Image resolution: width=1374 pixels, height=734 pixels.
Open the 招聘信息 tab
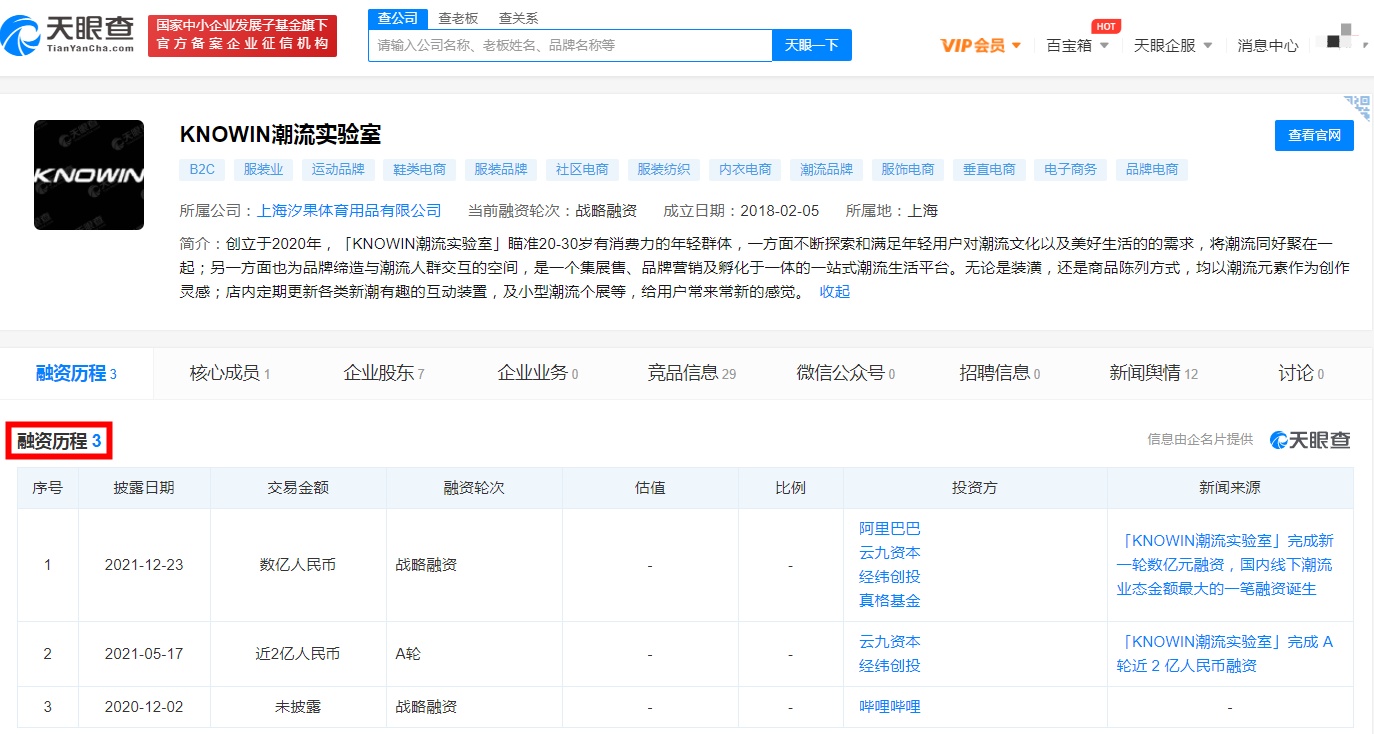click(x=1000, y=373)
